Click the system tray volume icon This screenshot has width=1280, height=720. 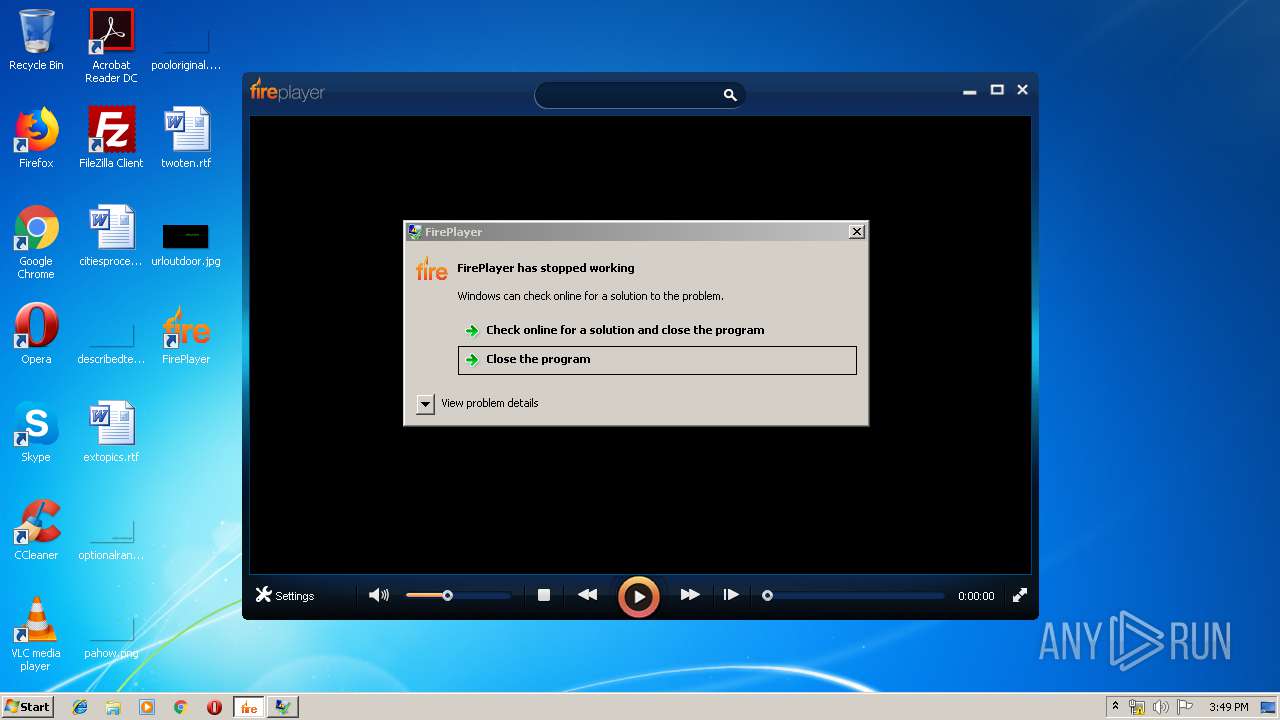click(1161, 707)
